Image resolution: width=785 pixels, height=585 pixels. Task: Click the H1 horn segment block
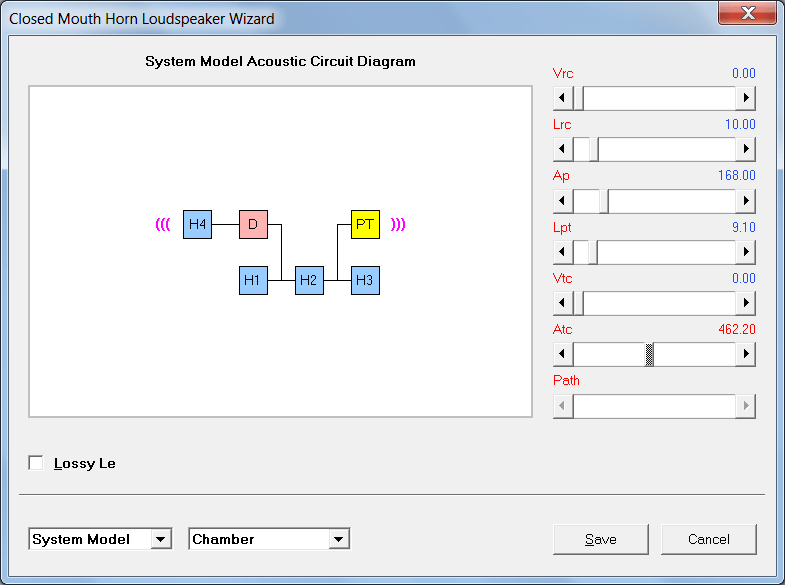(253, 280)
